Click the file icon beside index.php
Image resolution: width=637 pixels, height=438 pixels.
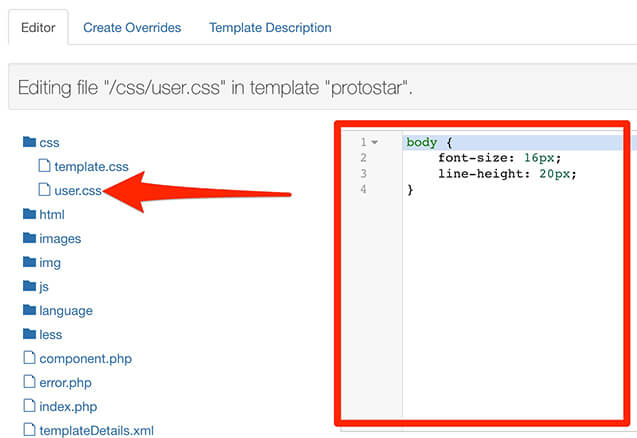tap(29, 407)
